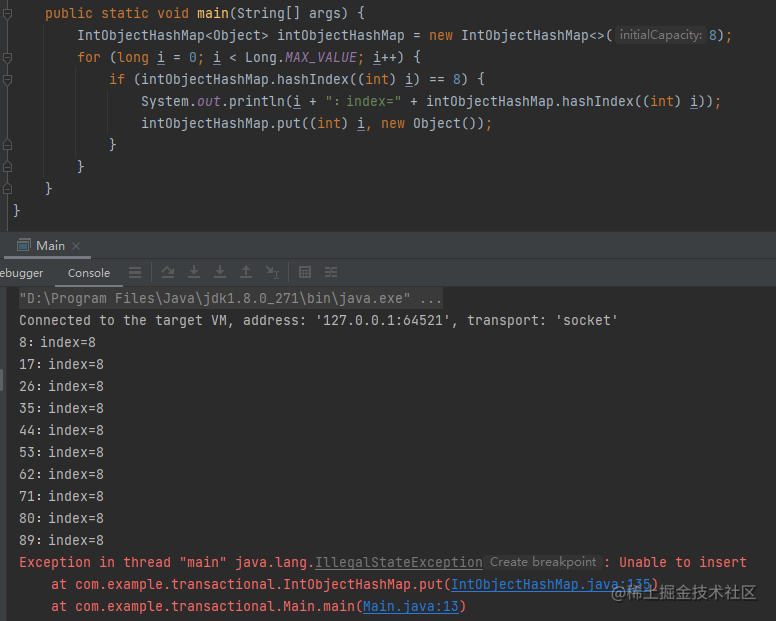Click the MAX_VALUE constant in code
Screen dimensions: 776x621
[x=321, y=57]
